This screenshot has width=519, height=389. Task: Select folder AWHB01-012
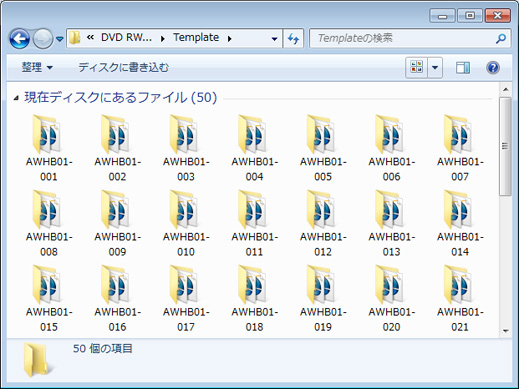pos(323,223)
